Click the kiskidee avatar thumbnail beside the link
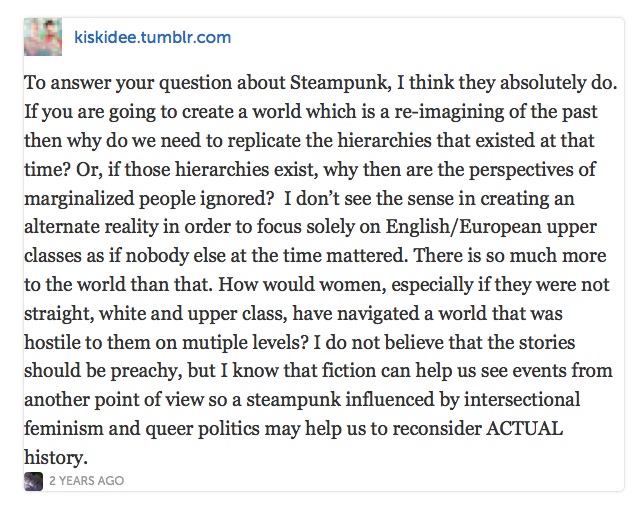633x505 pixels. coord(43,37)
